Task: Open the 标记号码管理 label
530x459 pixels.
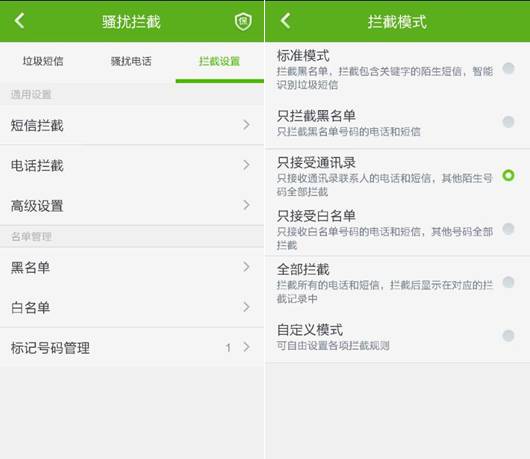Action: [x=50, y=348]
